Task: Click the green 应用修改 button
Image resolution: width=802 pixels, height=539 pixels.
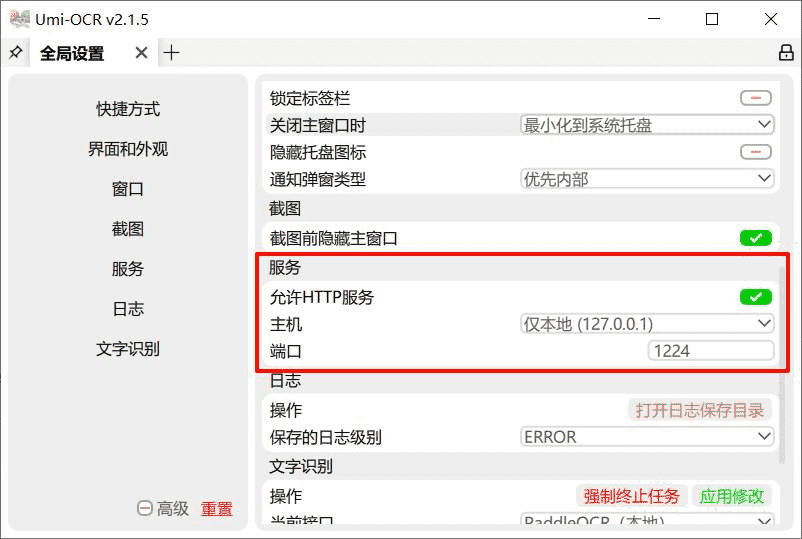Action: coord(731,496)
